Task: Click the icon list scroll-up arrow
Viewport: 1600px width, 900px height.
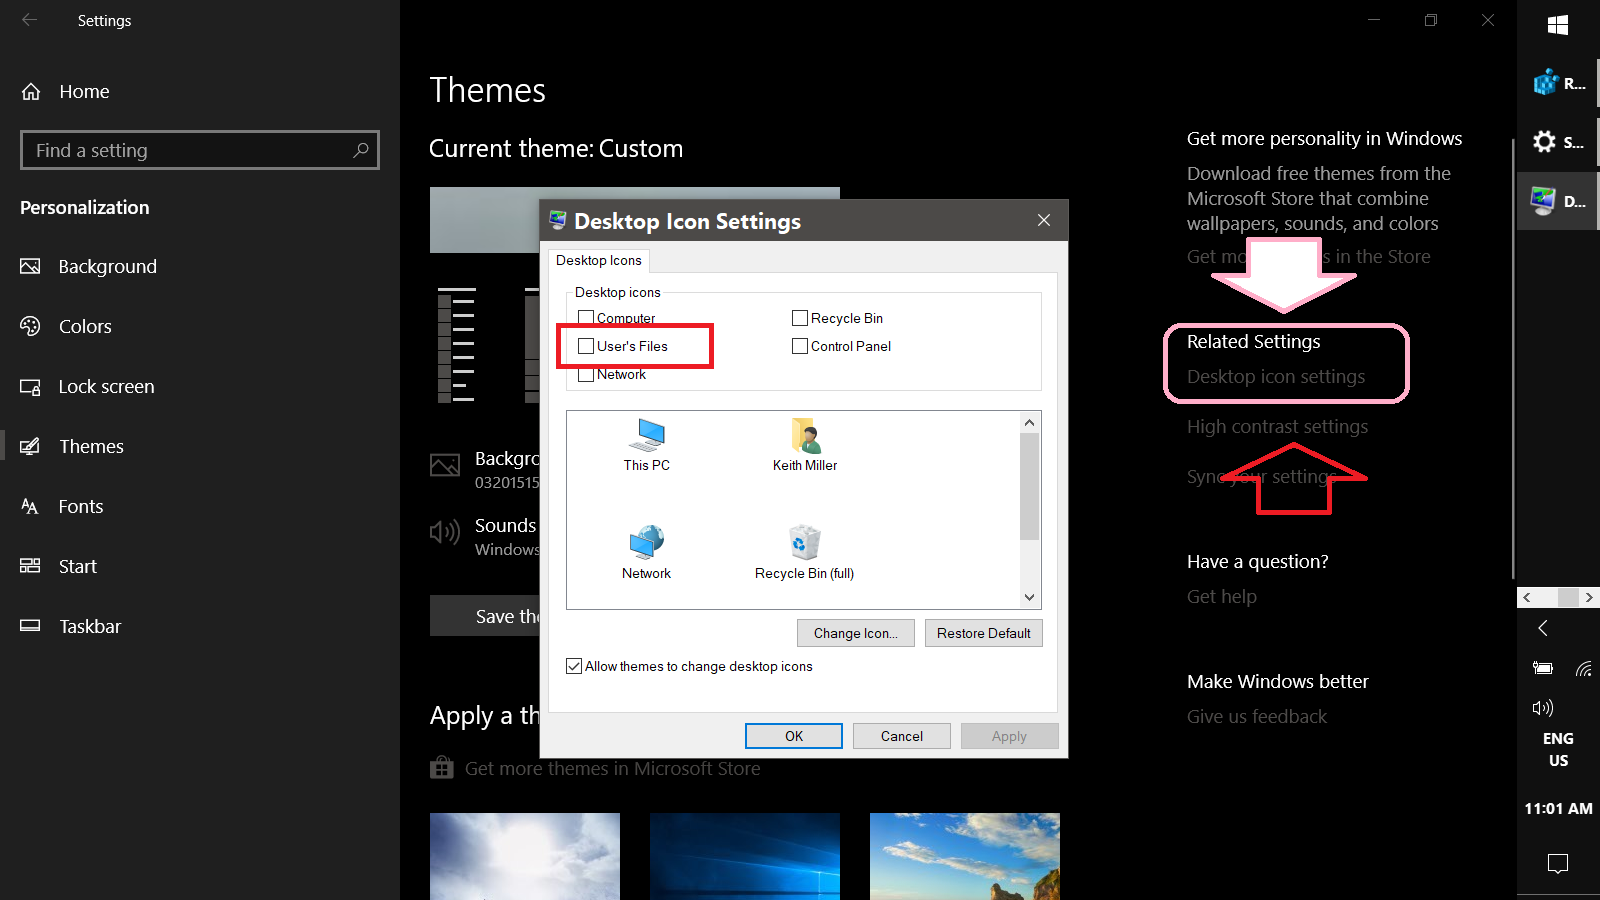Action: tap(1029, 423)
